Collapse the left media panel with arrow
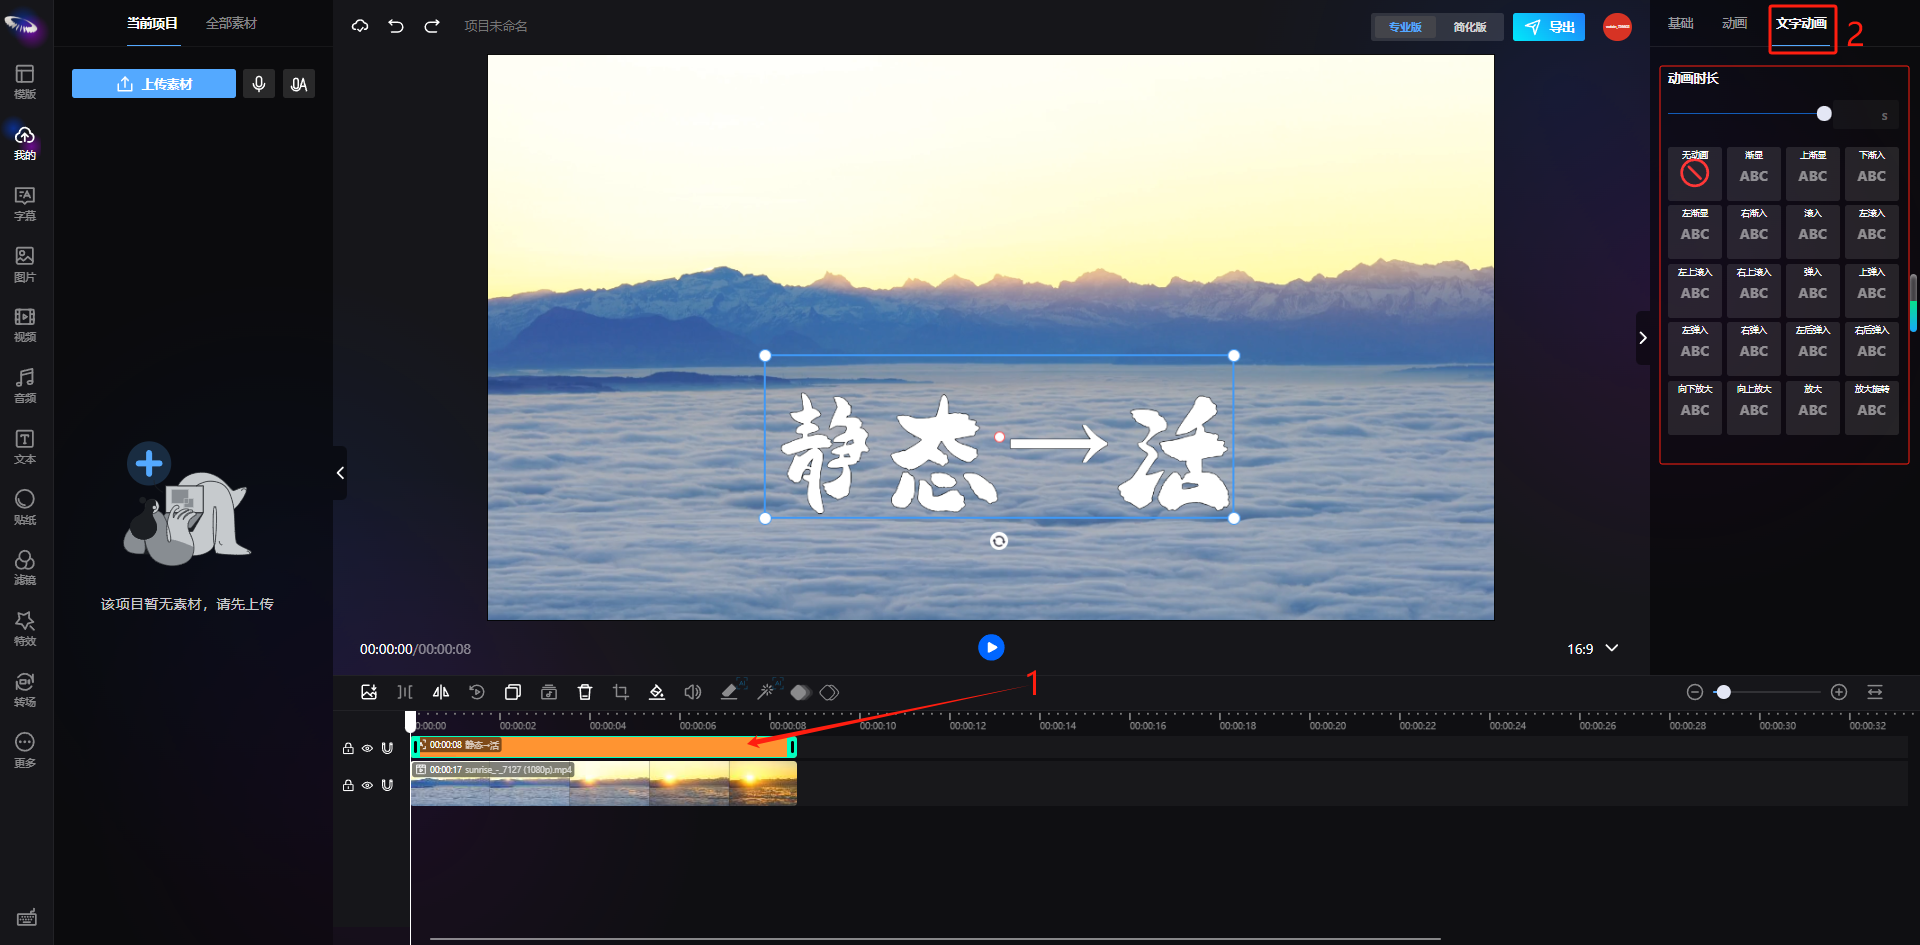Image resolution: width=1920 pixels, height=945 pixels. tap(340, 473)
